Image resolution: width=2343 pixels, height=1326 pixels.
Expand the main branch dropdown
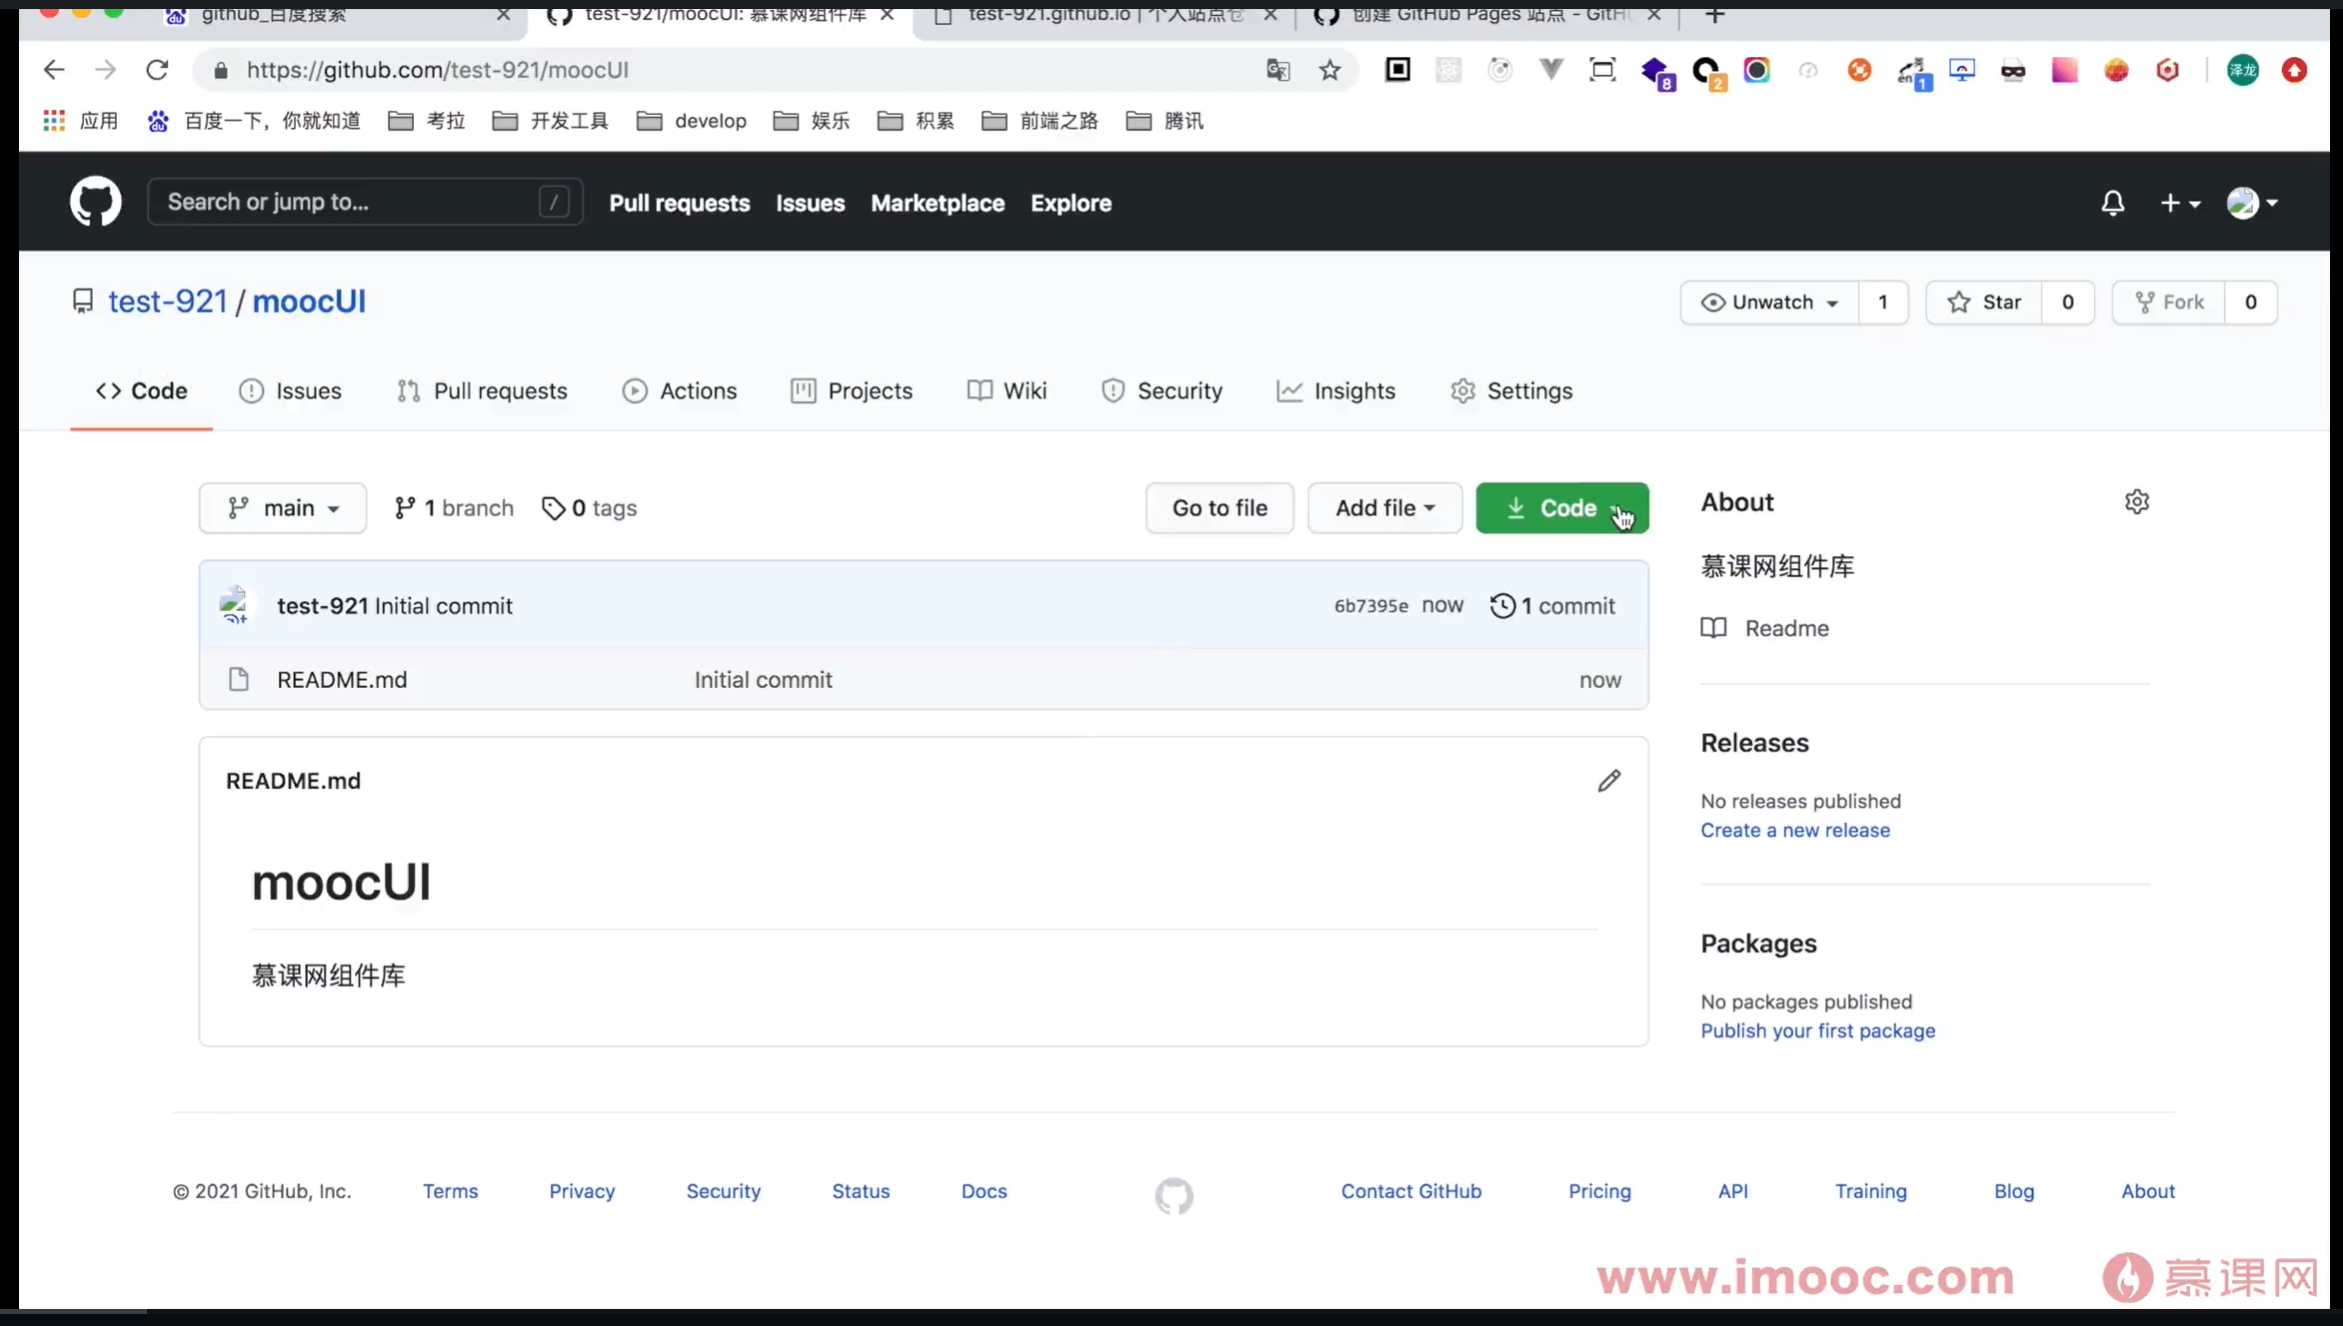282,508
